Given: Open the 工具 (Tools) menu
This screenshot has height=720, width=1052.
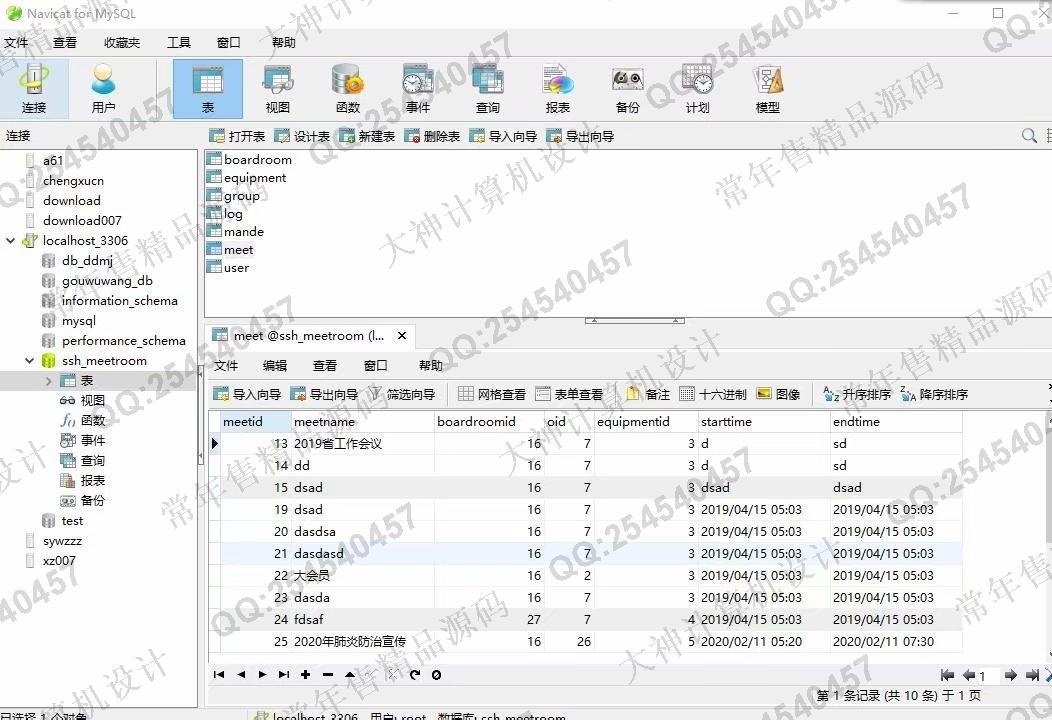Looking at the screenshot, I should 178,42.
